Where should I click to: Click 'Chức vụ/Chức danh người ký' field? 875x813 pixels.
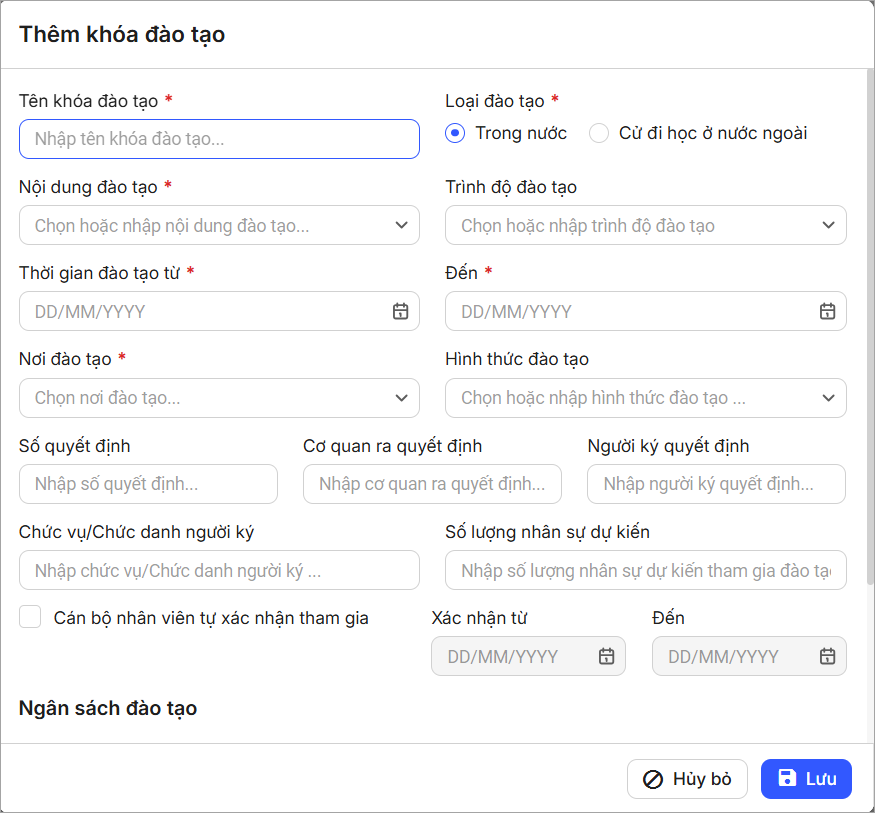click(219, 571)
